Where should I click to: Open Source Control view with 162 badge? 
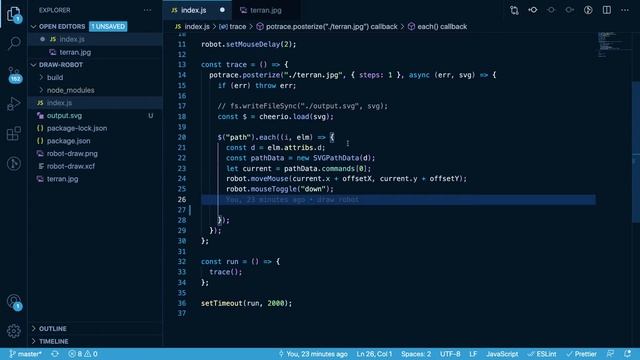click(x=14, y=75)
